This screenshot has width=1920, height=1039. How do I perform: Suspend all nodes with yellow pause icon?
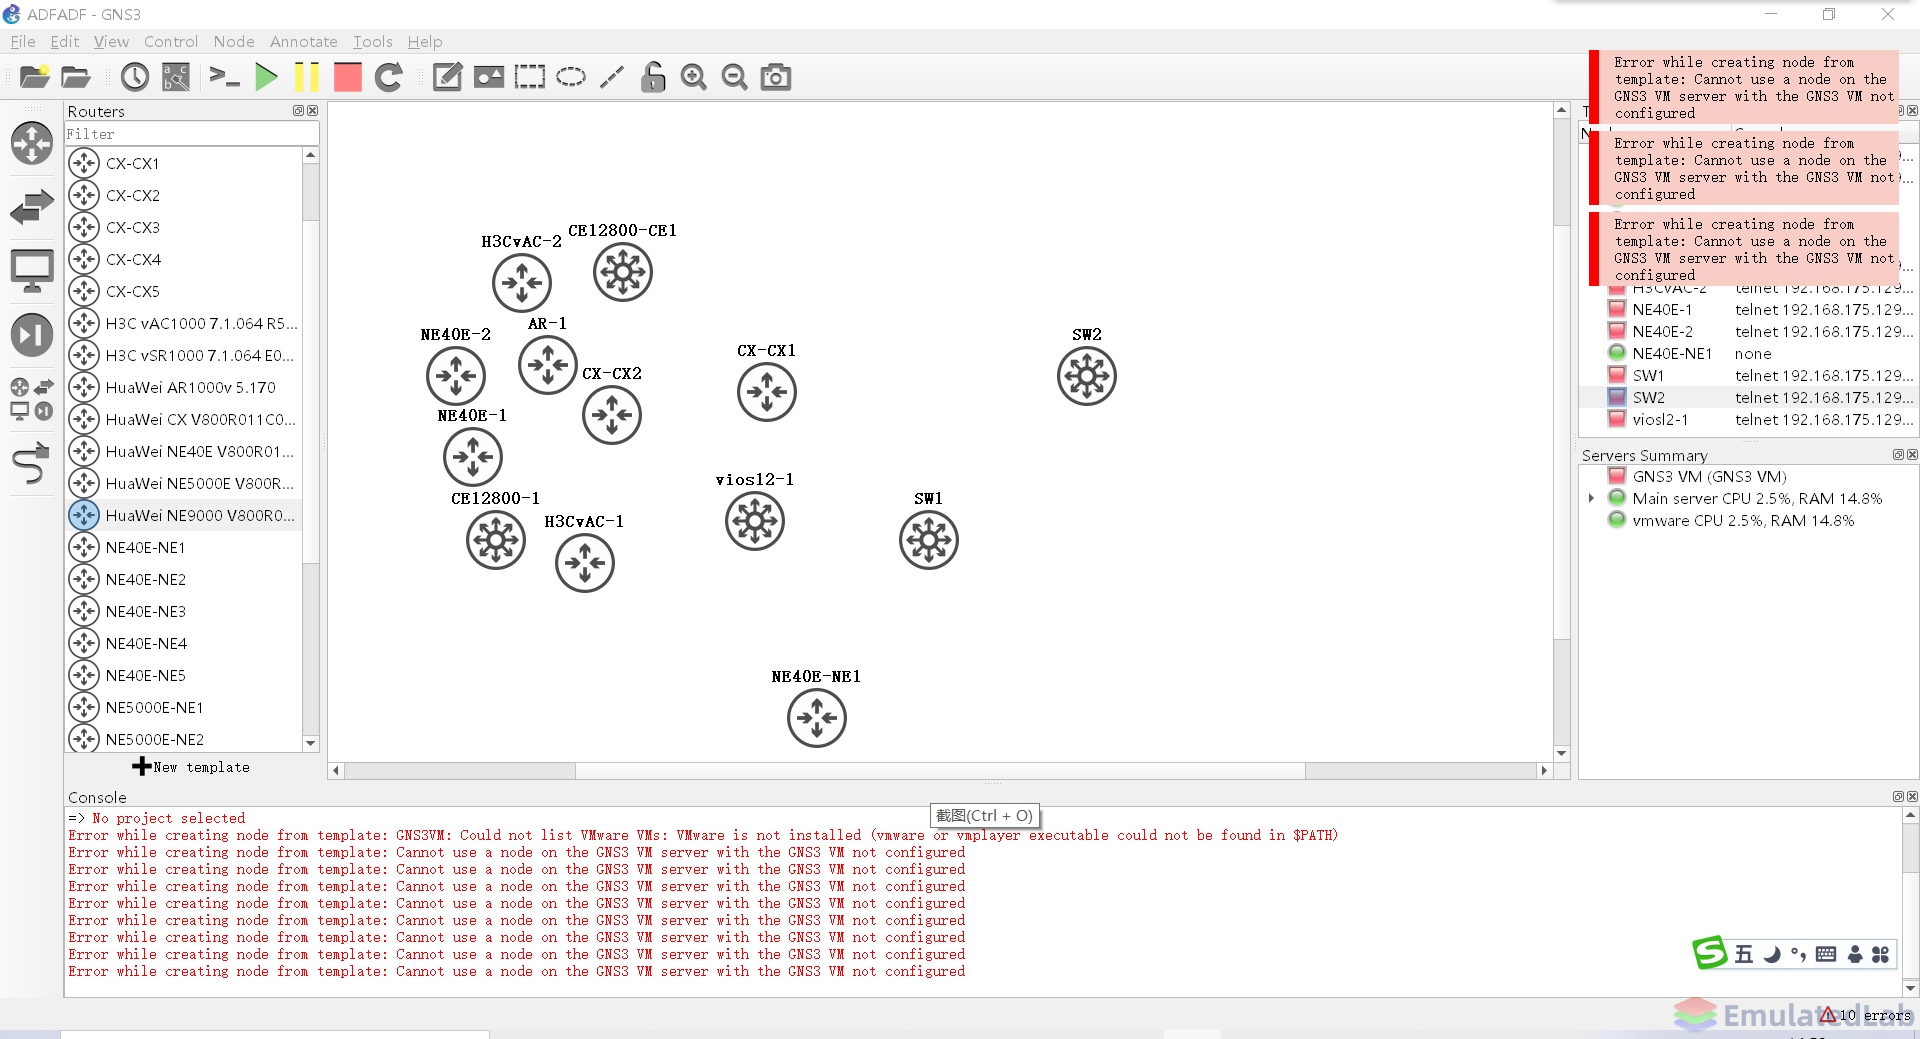307,77
